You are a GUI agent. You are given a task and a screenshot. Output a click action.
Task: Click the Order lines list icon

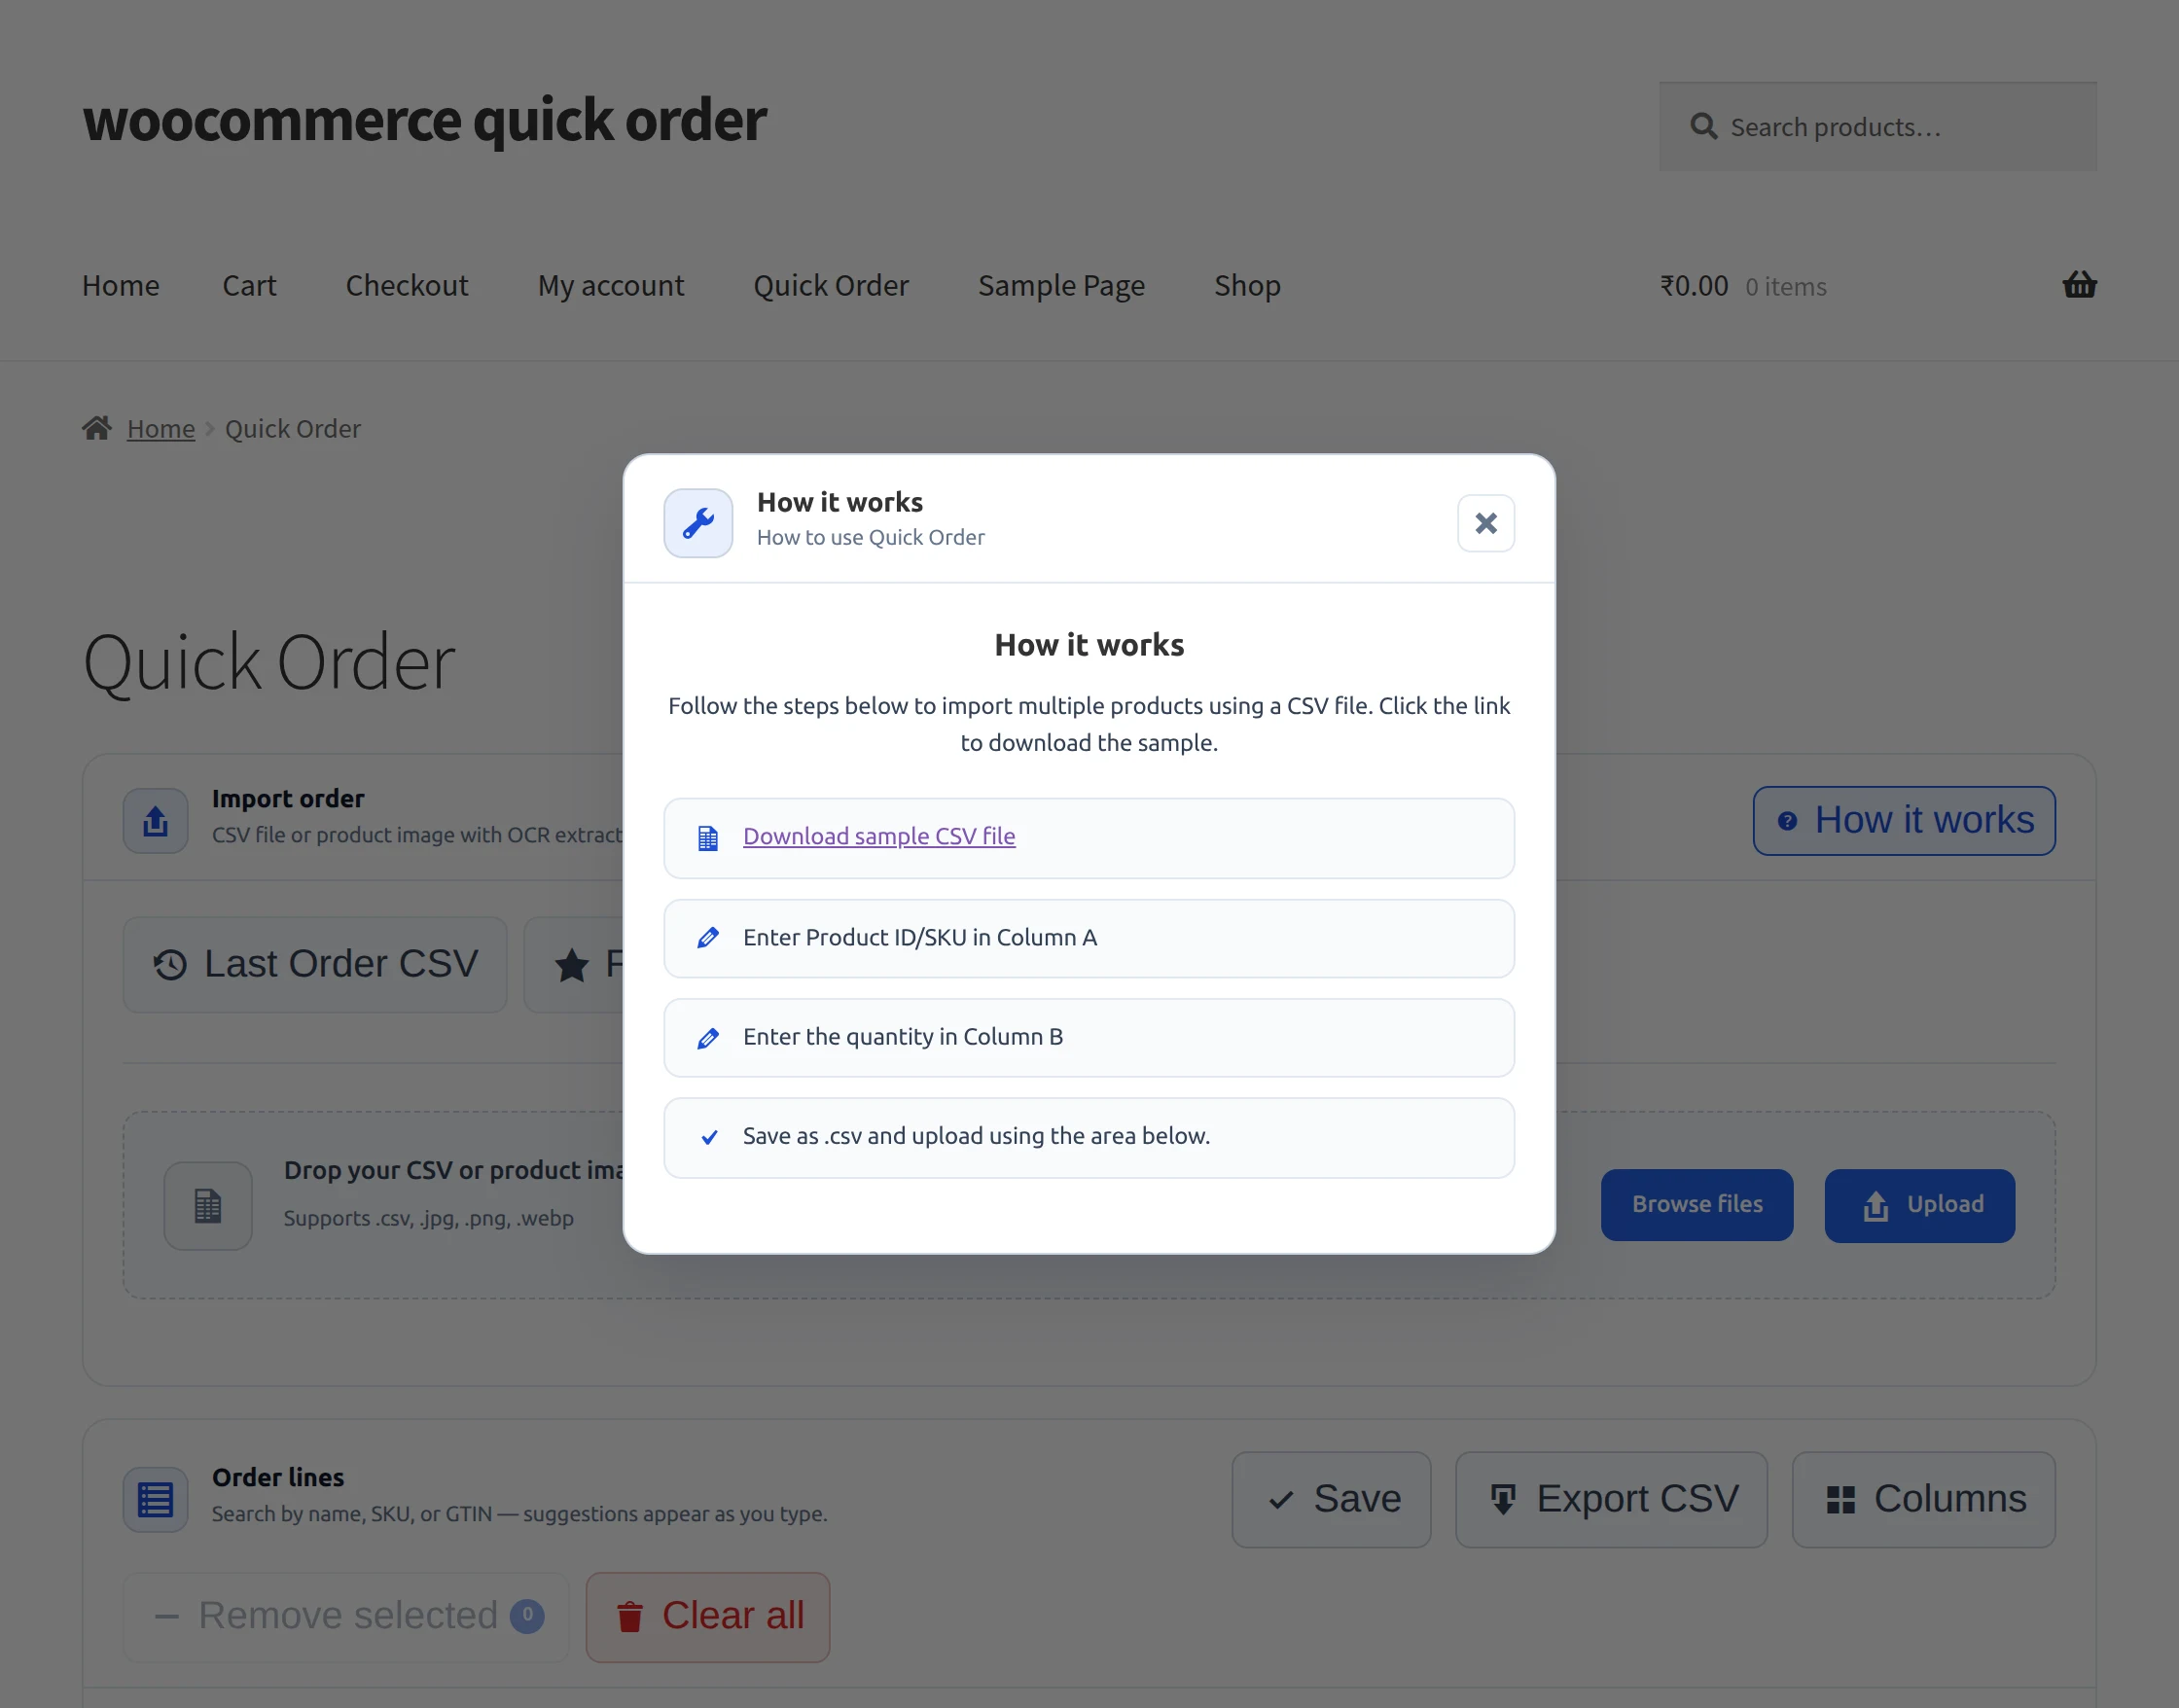[155, 1500]
